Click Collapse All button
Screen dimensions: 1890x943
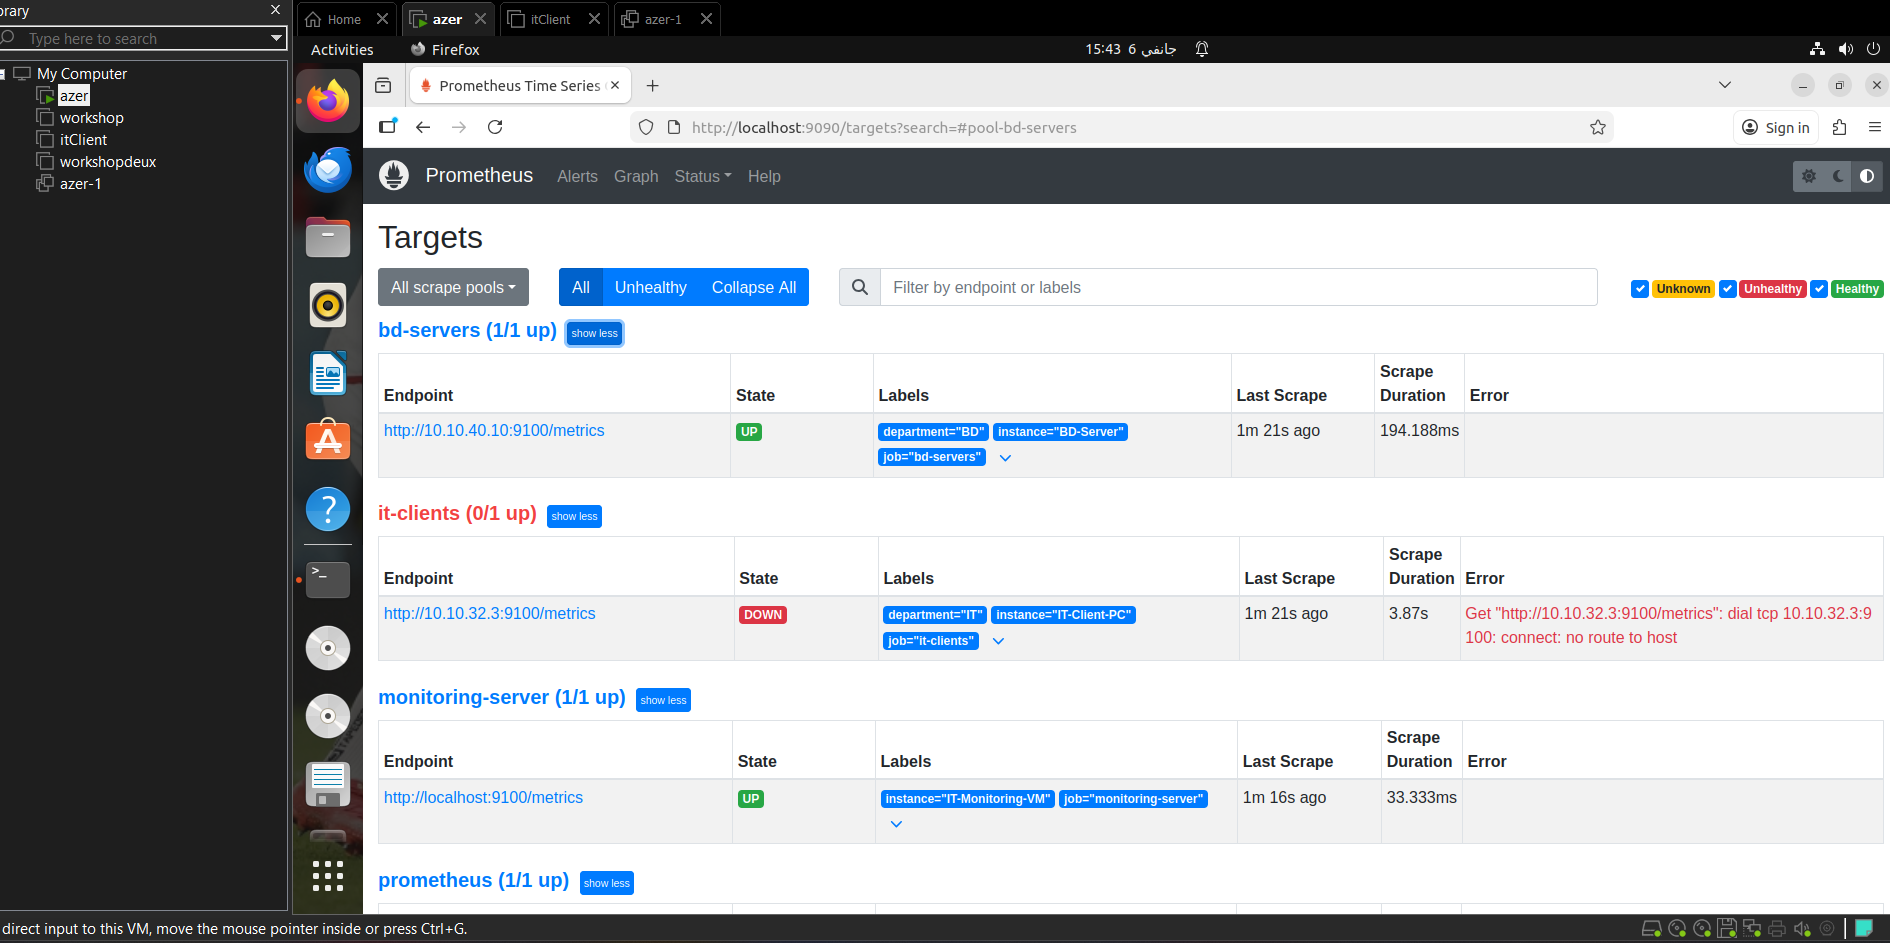(x=754, y=287)
